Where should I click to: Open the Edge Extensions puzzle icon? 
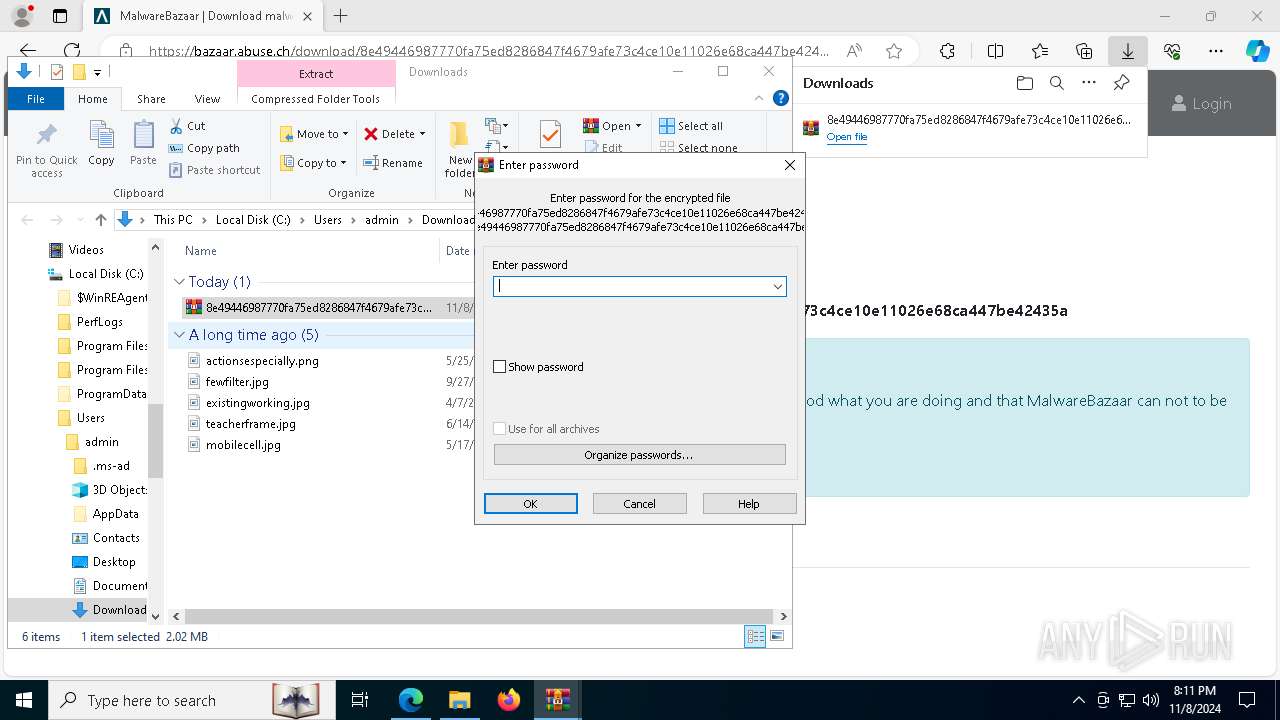click(947, 51)
